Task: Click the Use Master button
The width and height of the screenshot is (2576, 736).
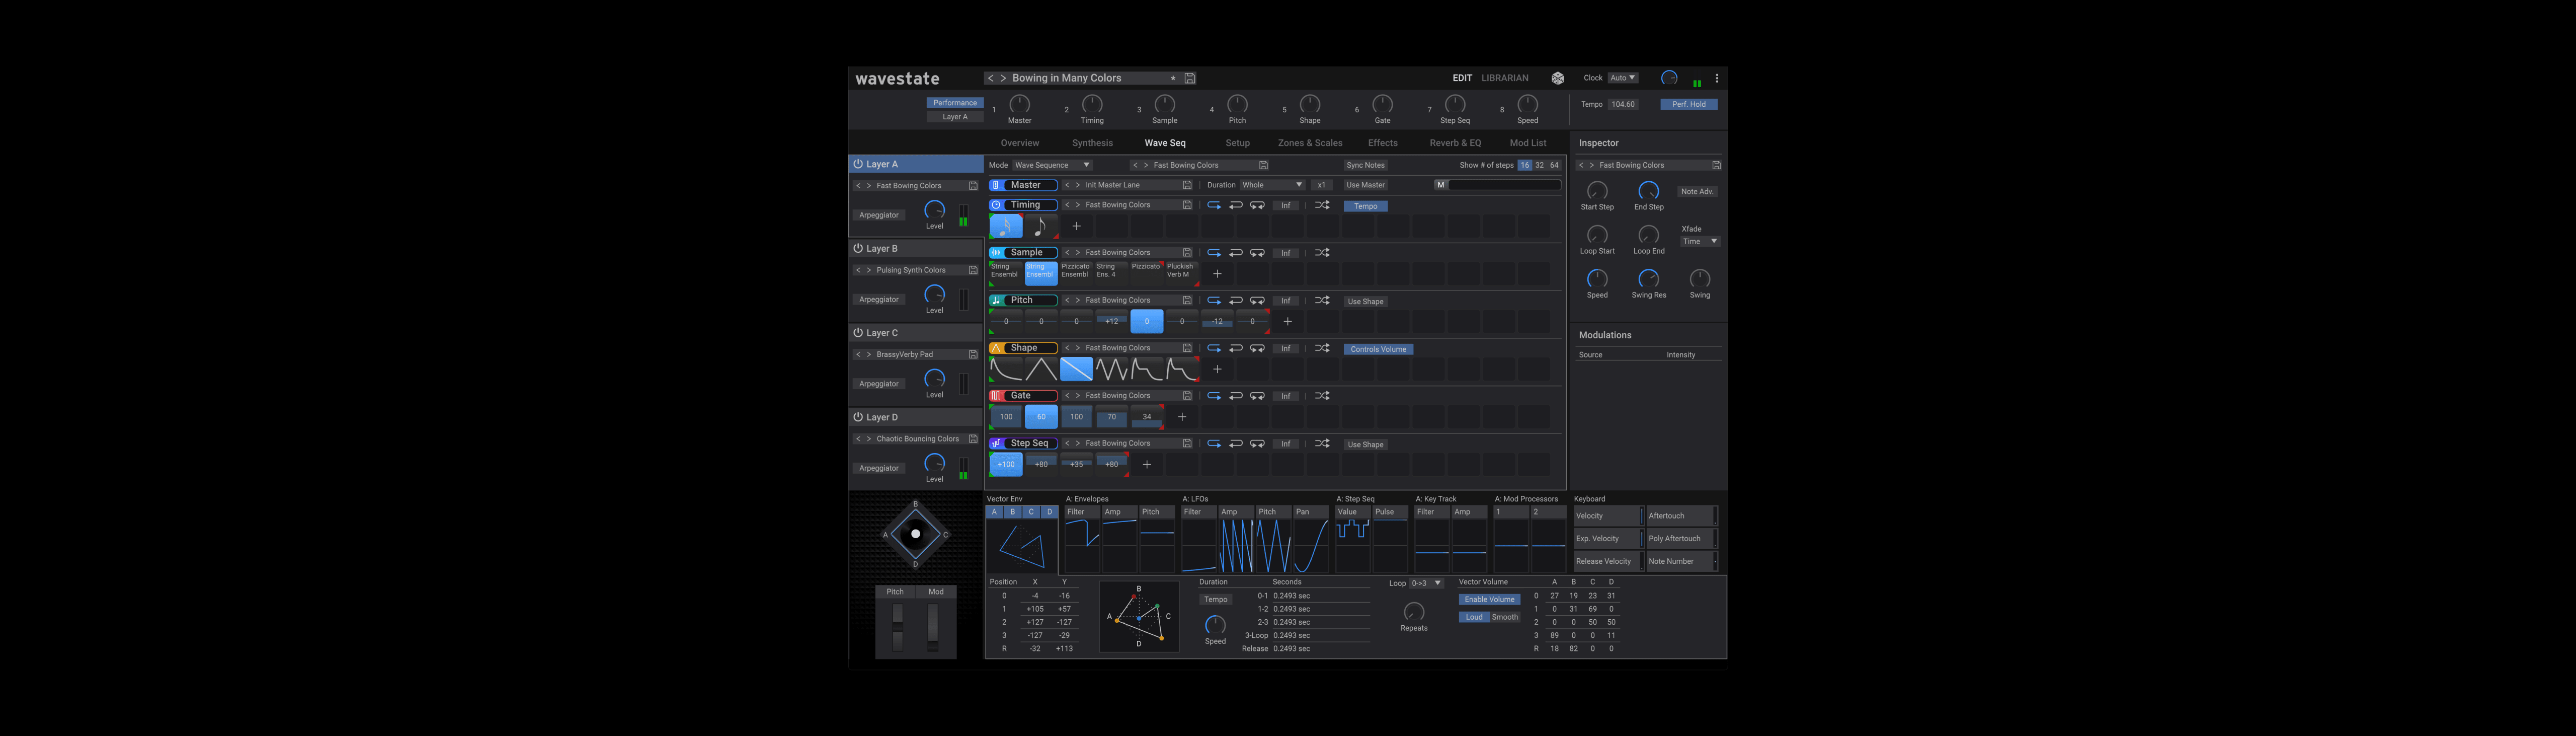Action: coord(1365,185)
